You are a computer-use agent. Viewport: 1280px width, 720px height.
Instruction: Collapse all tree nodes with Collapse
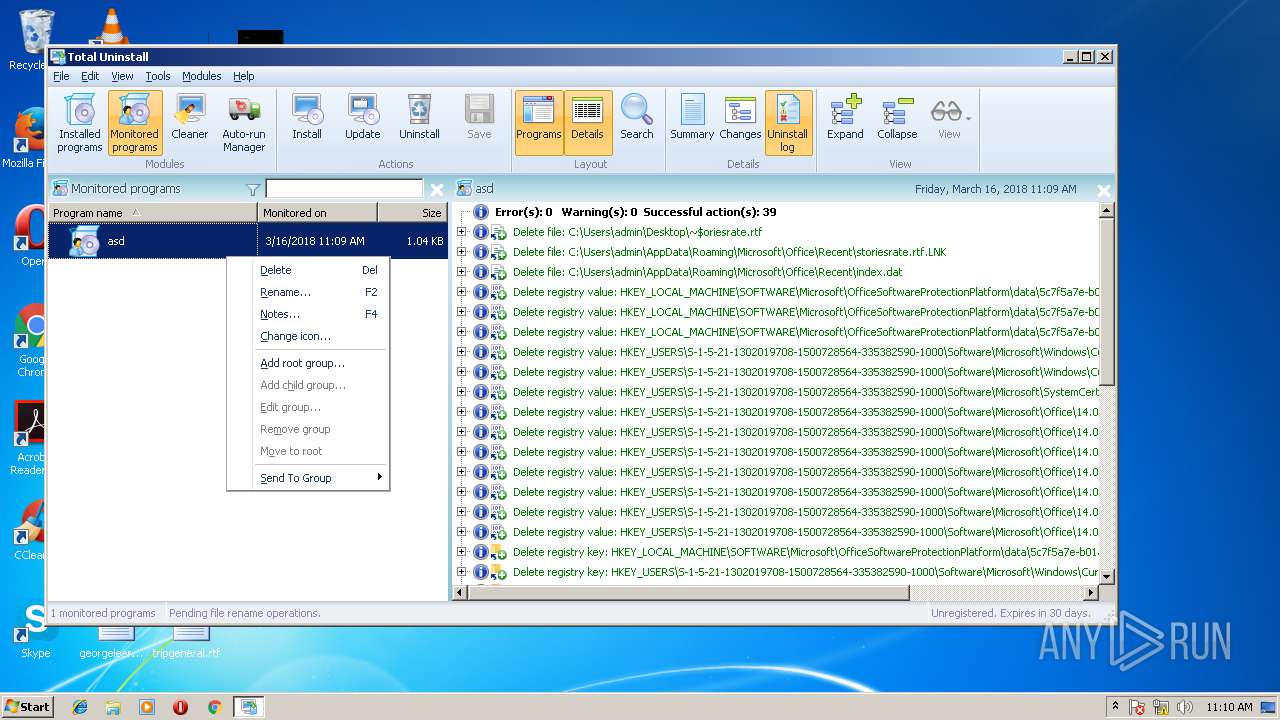897,117
